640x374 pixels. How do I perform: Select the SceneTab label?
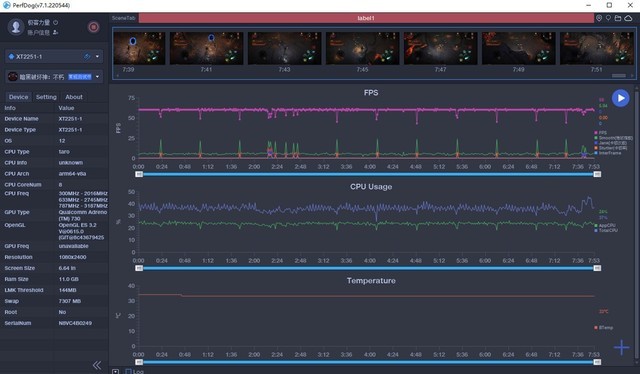point(124,18)
